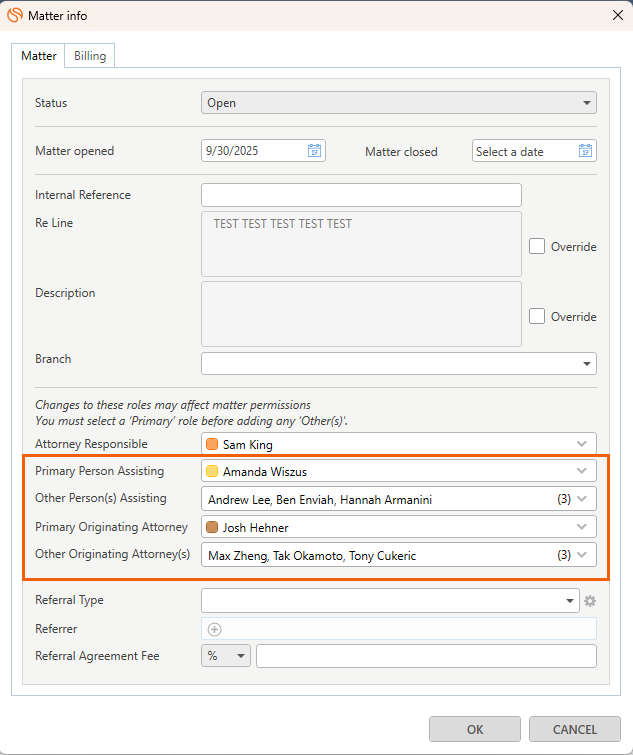Open the Matter opened calendar picker

pos(314,151)
